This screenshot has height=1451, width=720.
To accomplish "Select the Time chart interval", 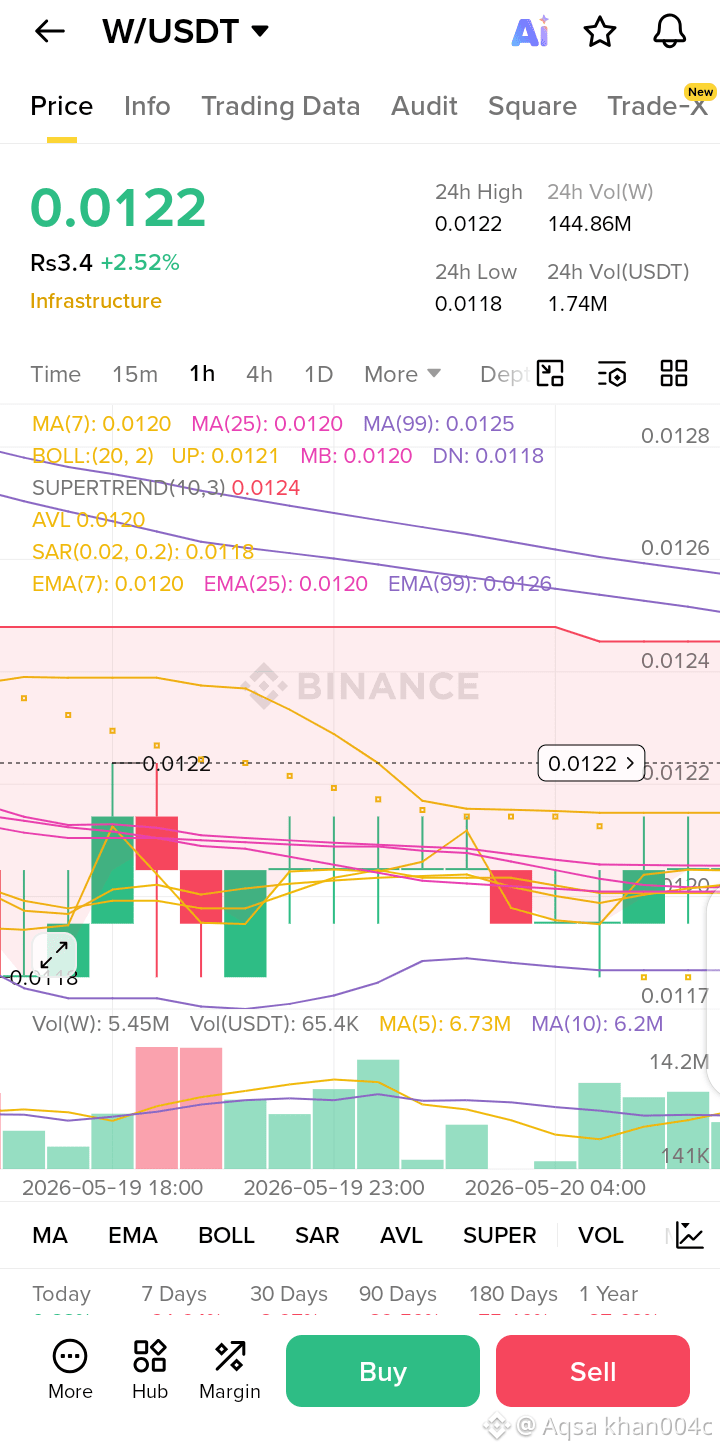I will (x=55, y=374).
